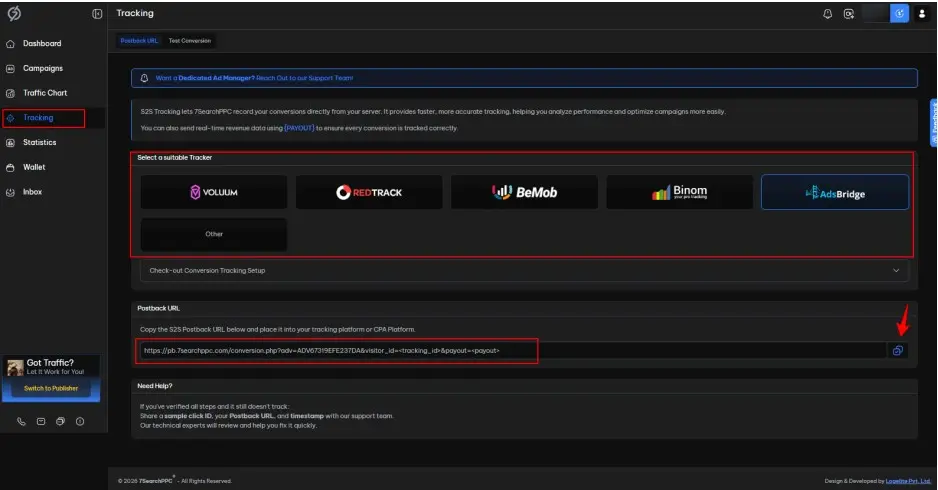
Task: Click the 'Need Help?' heading
Action: 155,386
